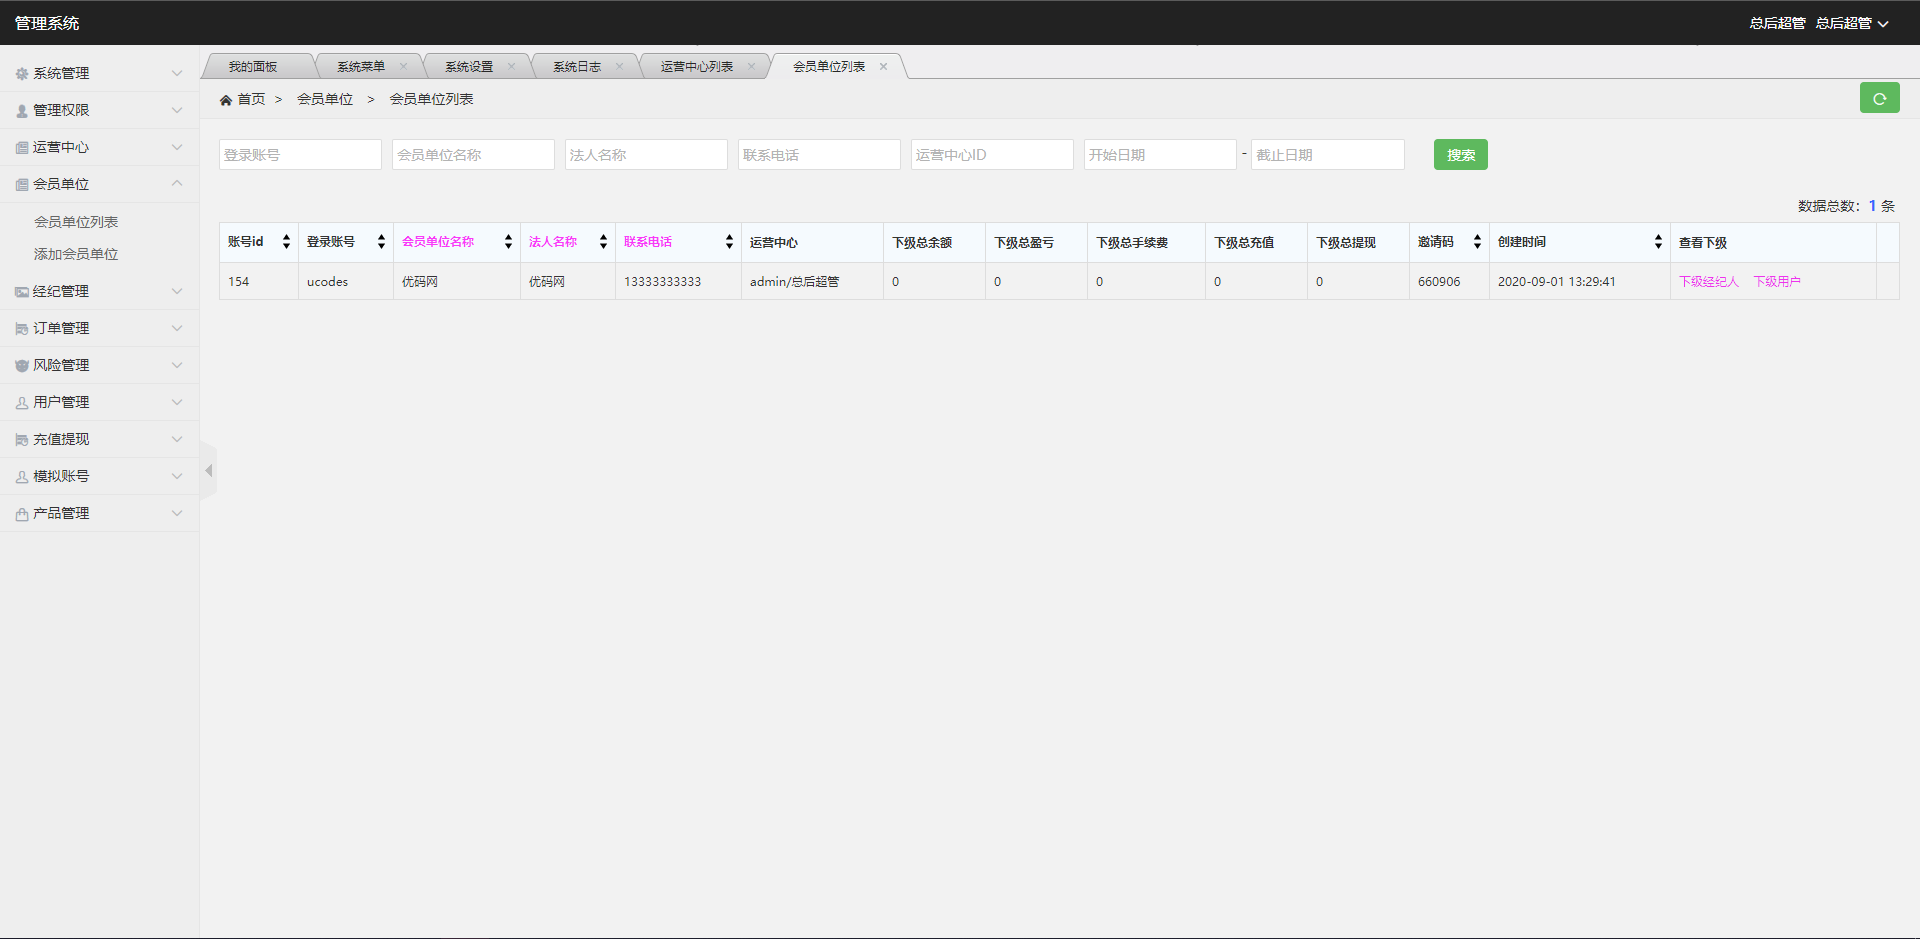Click the green refresh icon button
Viewport: 1920px width, 939px height.
pos(1879,98)
